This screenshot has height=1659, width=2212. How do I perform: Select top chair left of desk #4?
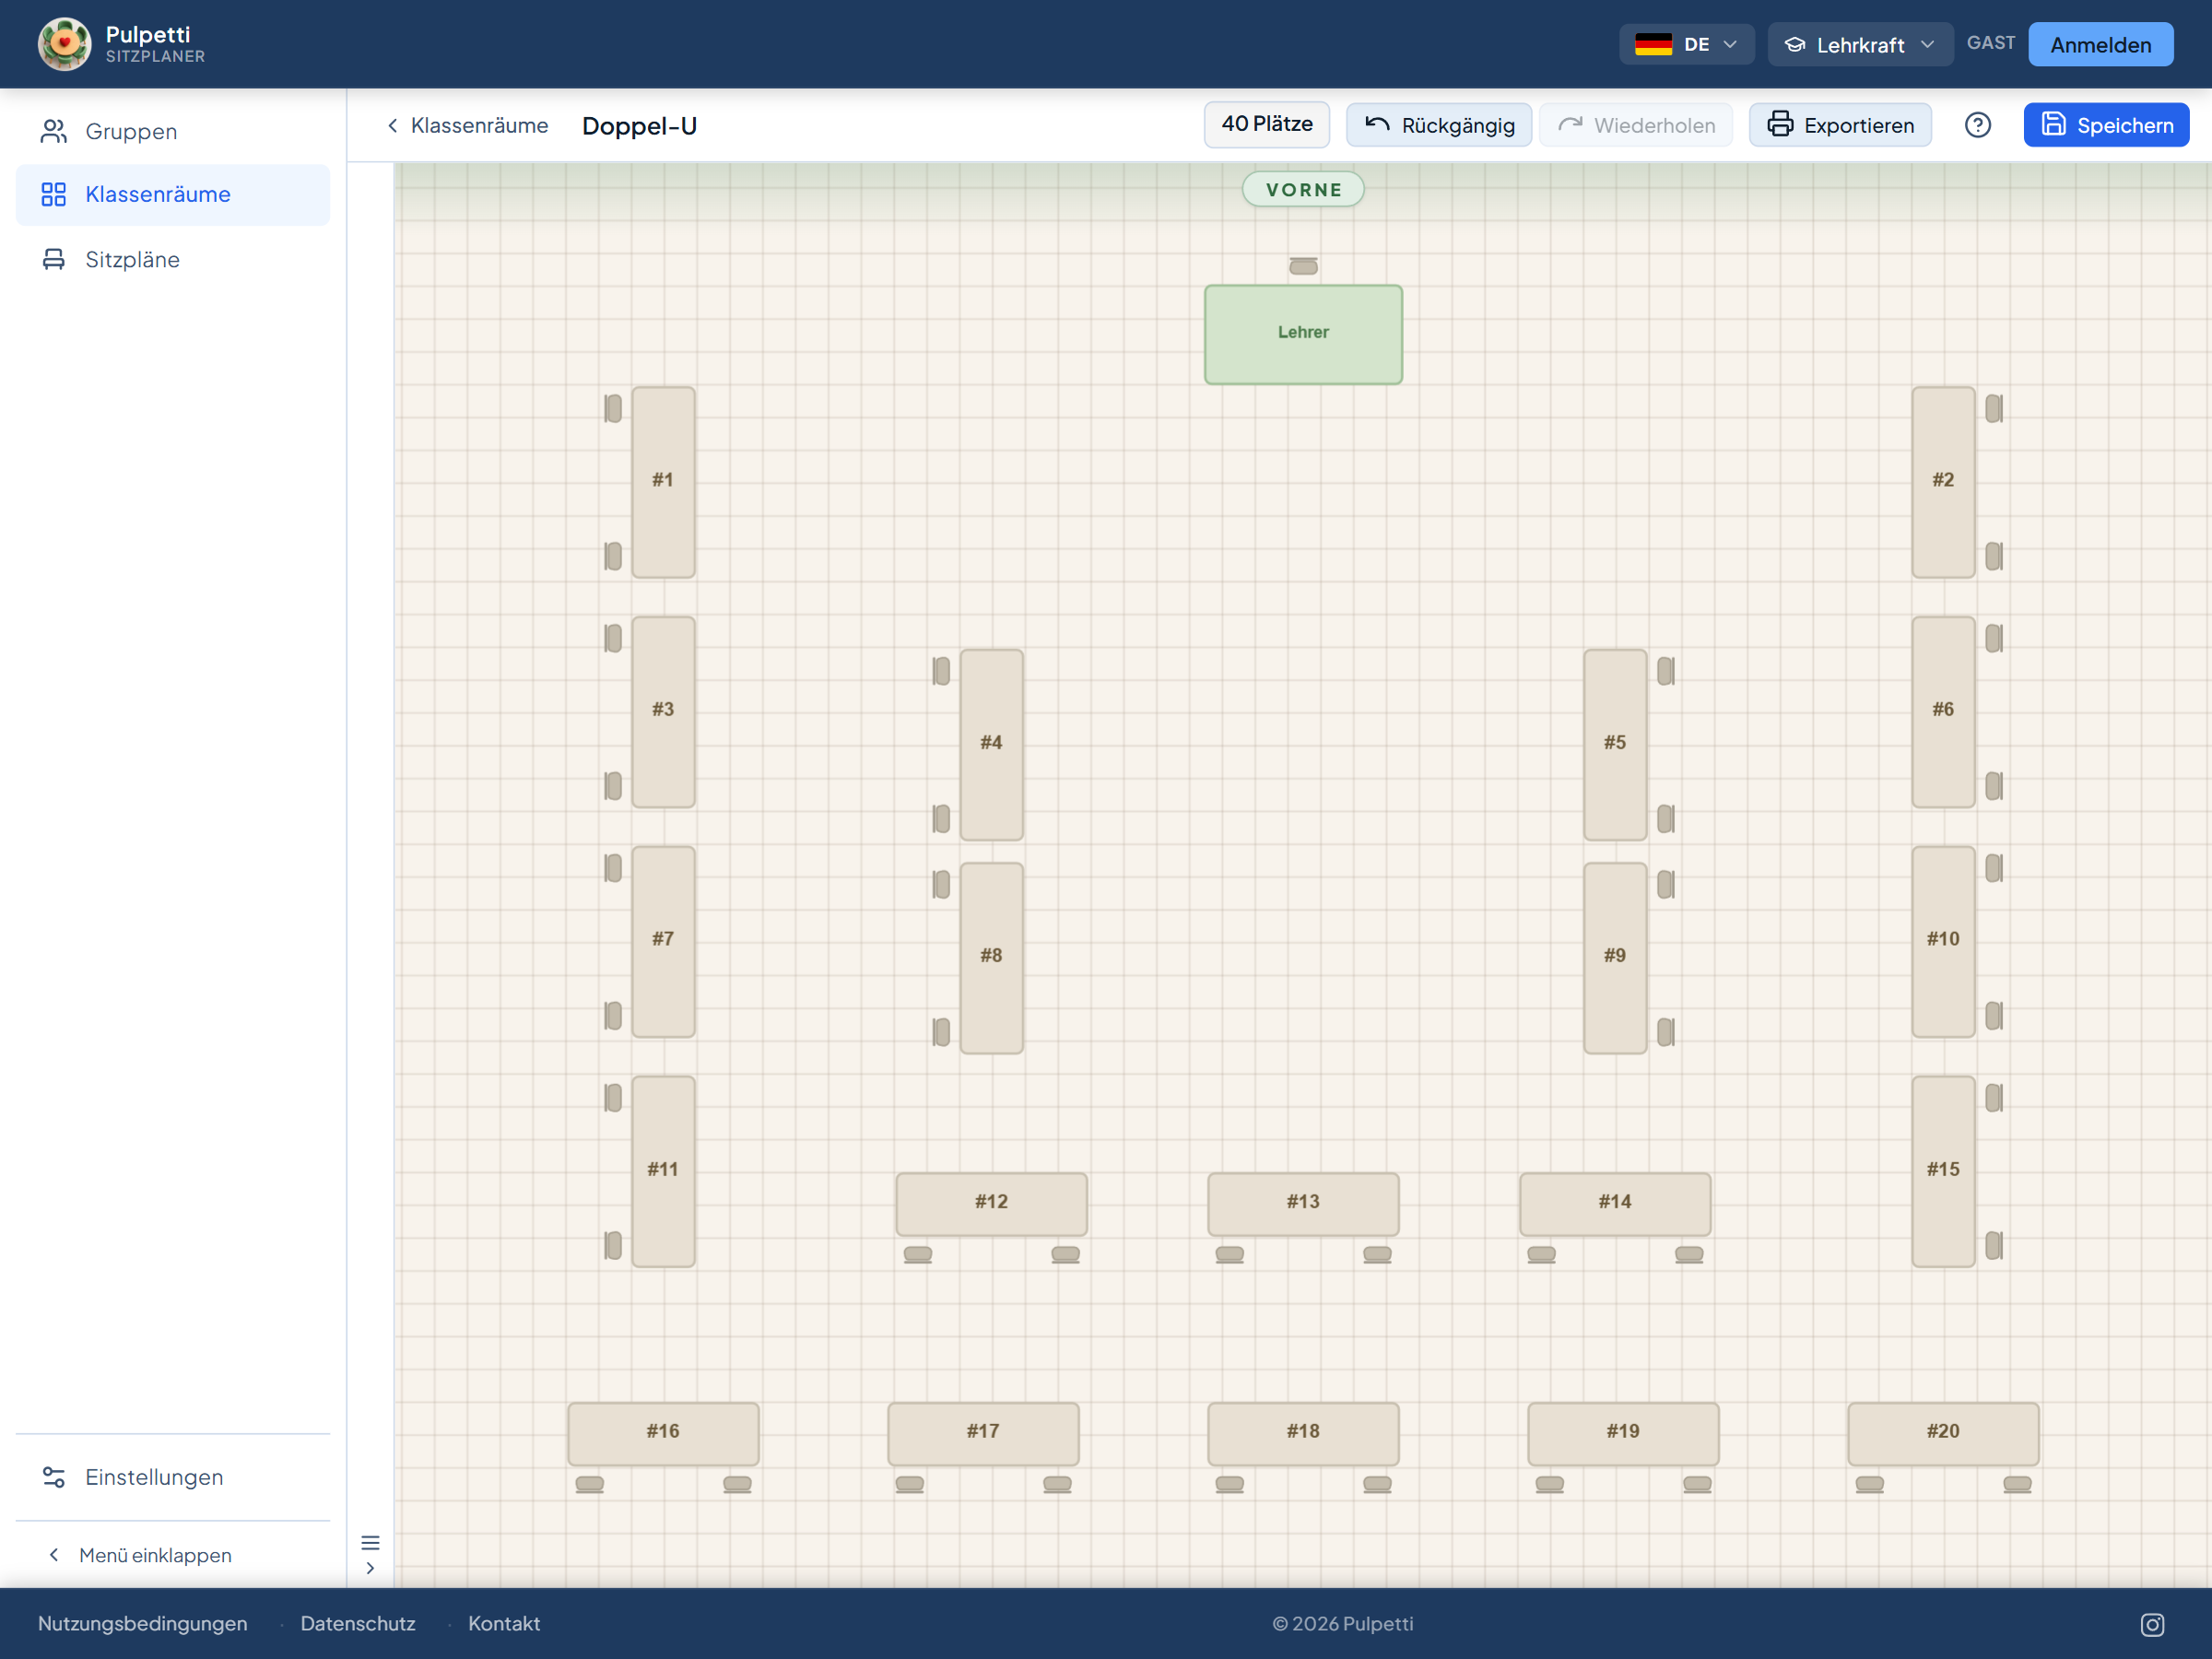pyautogui.click(x=941, y=671)
